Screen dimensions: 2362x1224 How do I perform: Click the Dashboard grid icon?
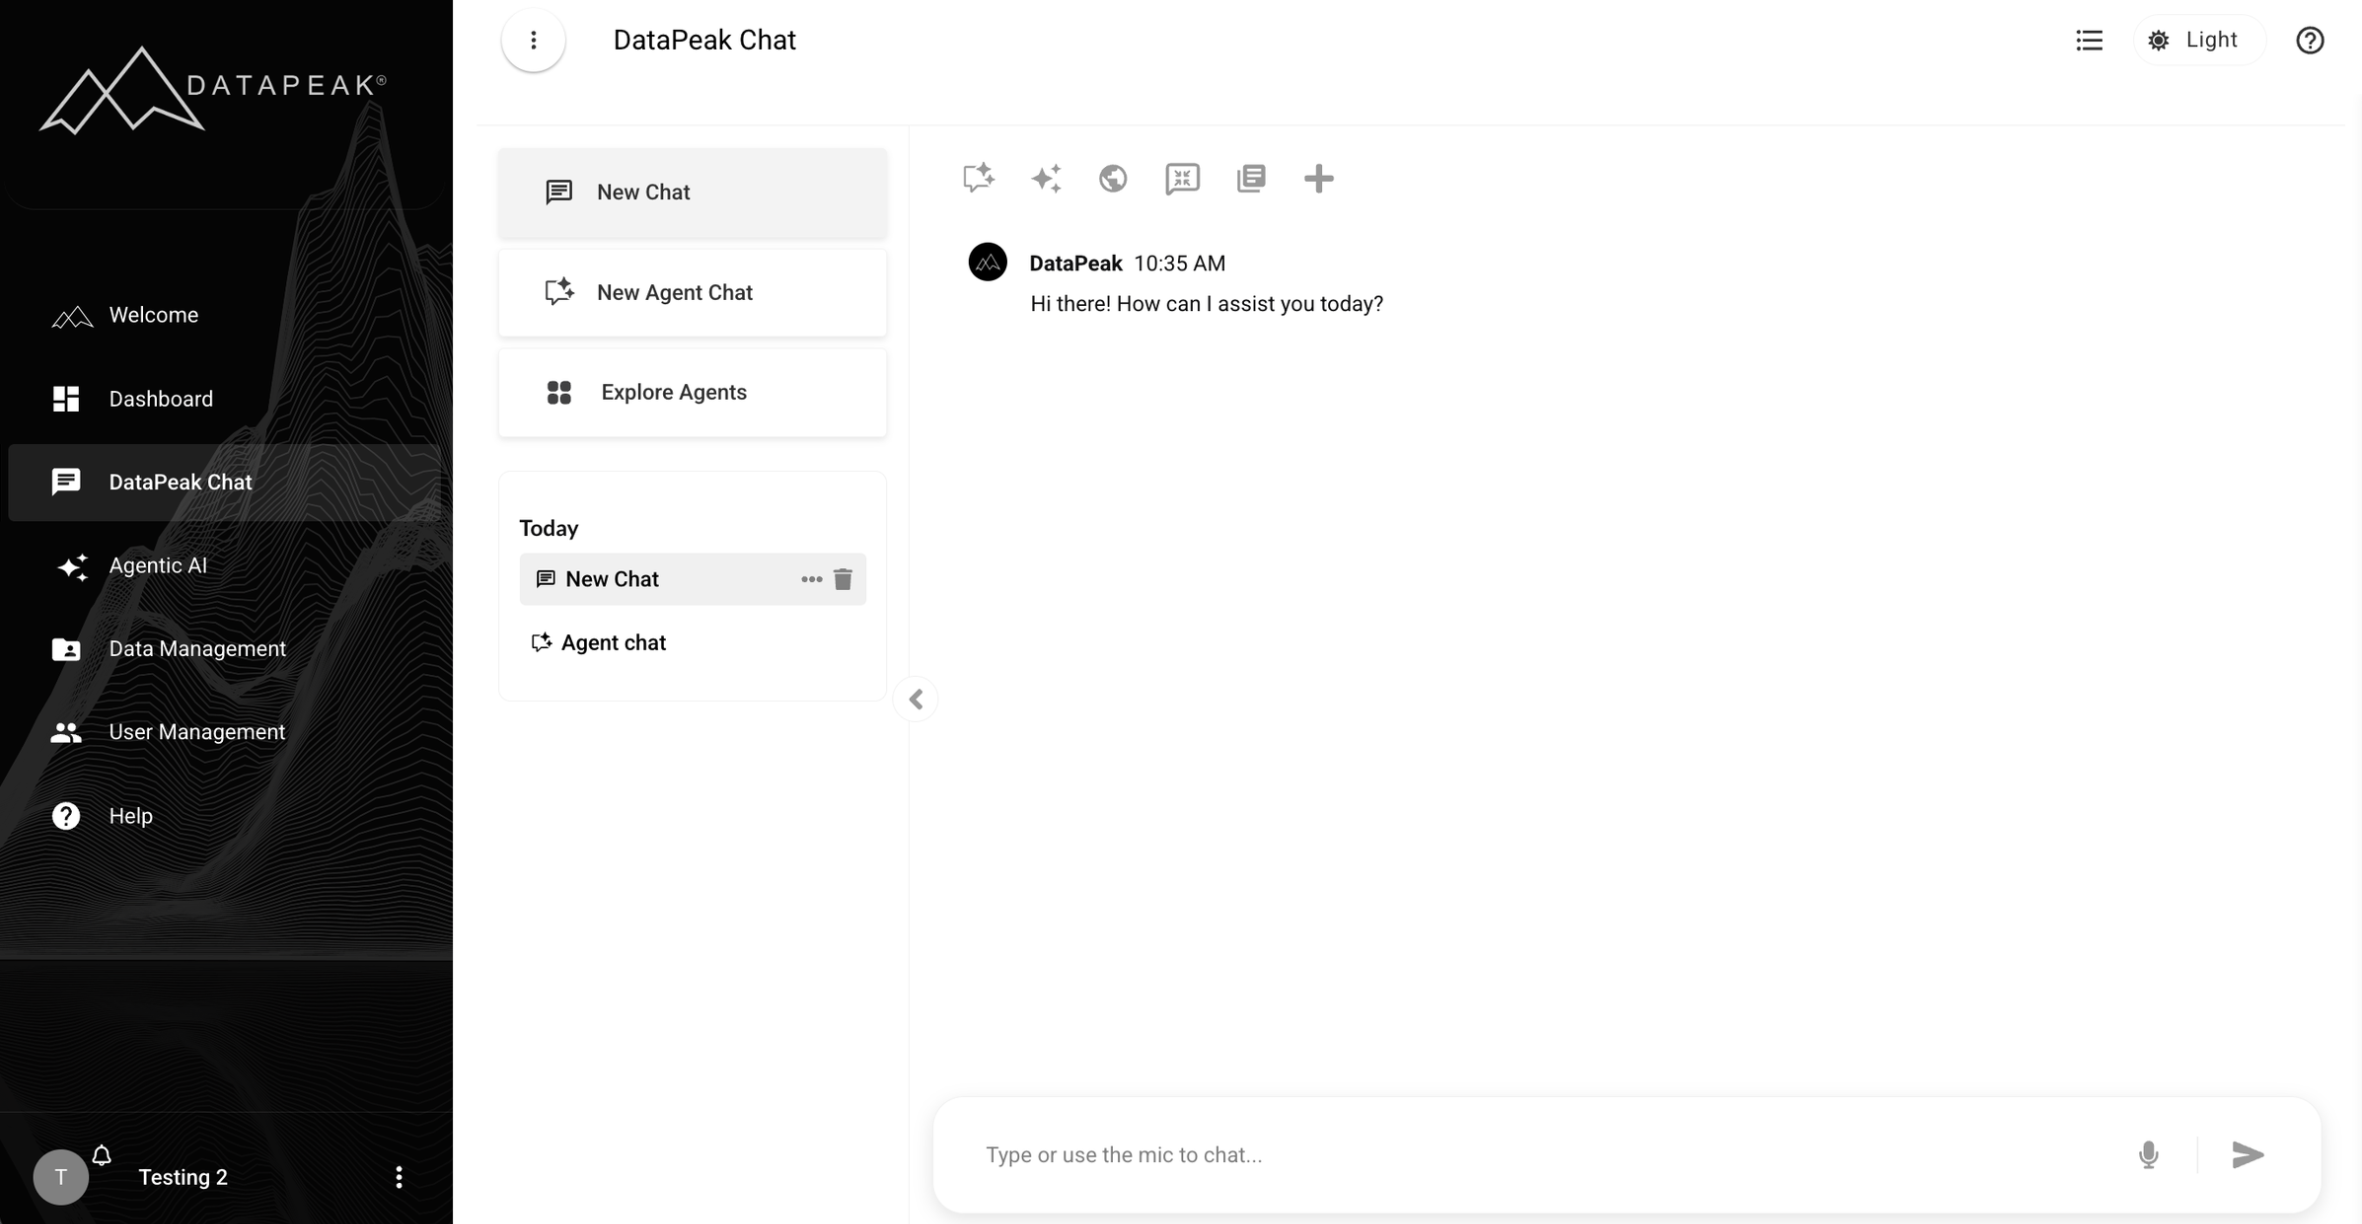tap(66, 399)
